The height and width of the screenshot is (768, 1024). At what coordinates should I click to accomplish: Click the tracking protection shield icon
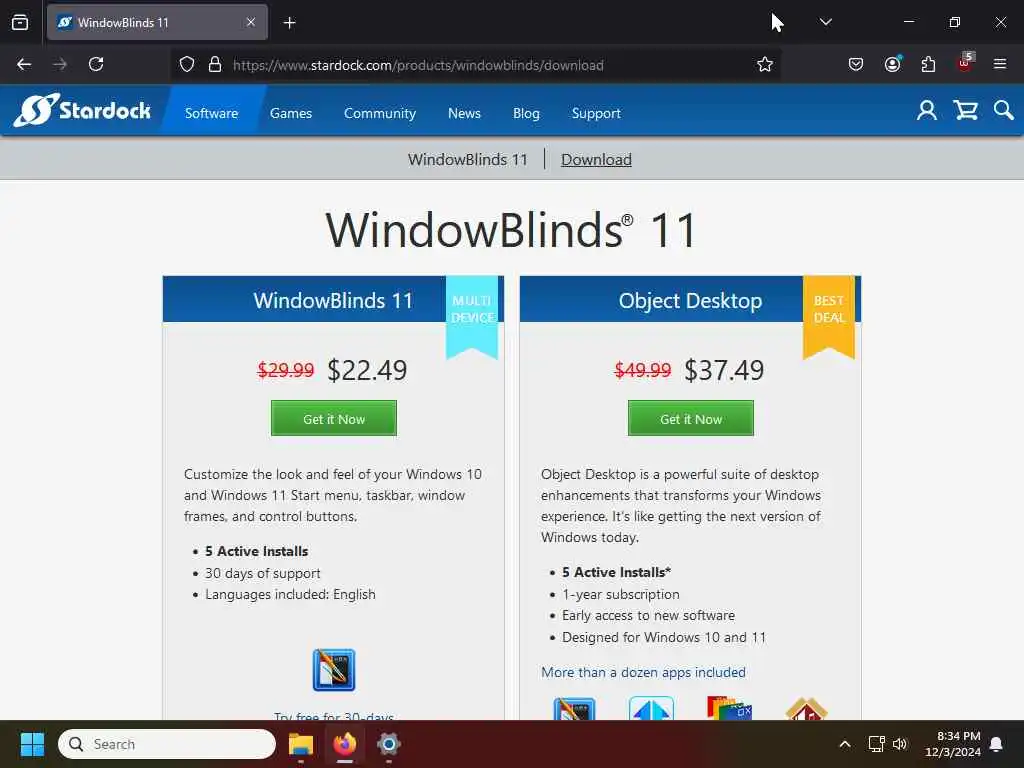187,64
